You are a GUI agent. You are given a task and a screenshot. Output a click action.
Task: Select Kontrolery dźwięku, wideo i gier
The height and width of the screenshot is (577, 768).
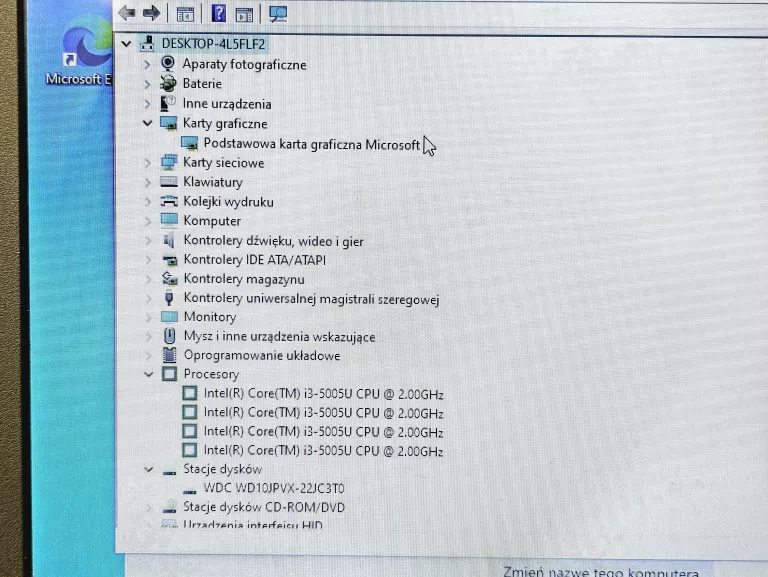(273, 241)
